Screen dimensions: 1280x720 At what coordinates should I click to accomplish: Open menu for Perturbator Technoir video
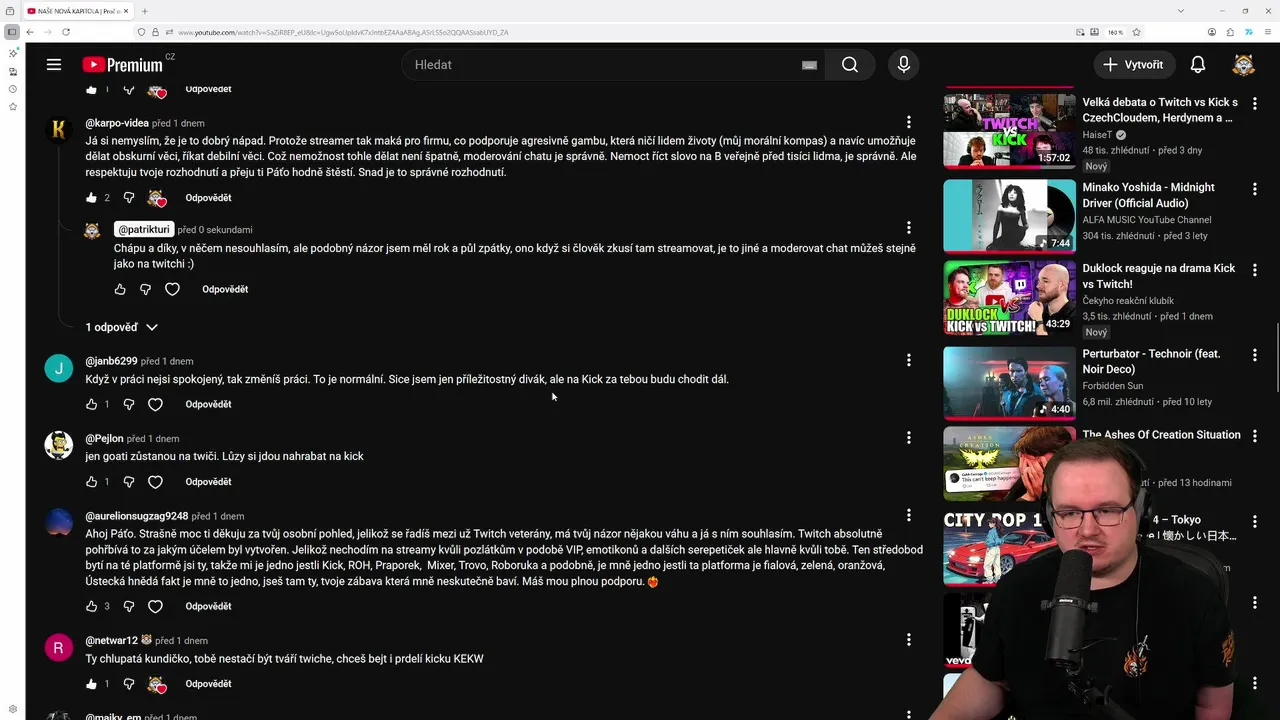(1255, 354)
